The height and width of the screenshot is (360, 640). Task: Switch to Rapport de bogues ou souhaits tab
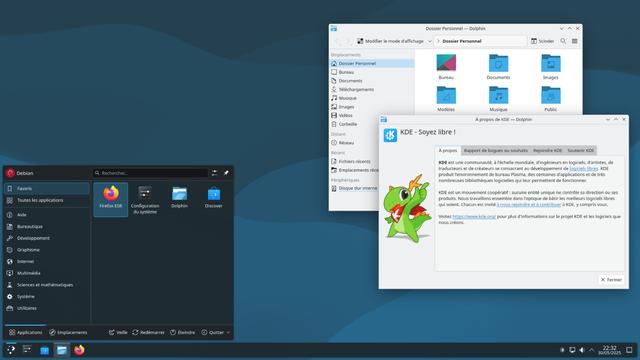click(496, 151)
